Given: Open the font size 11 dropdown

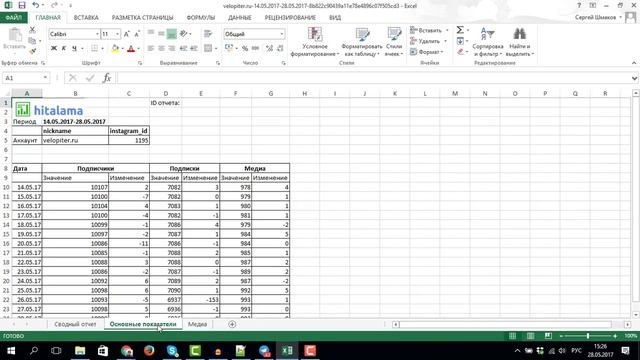Looking at the screenshot, I should point(118,34).
